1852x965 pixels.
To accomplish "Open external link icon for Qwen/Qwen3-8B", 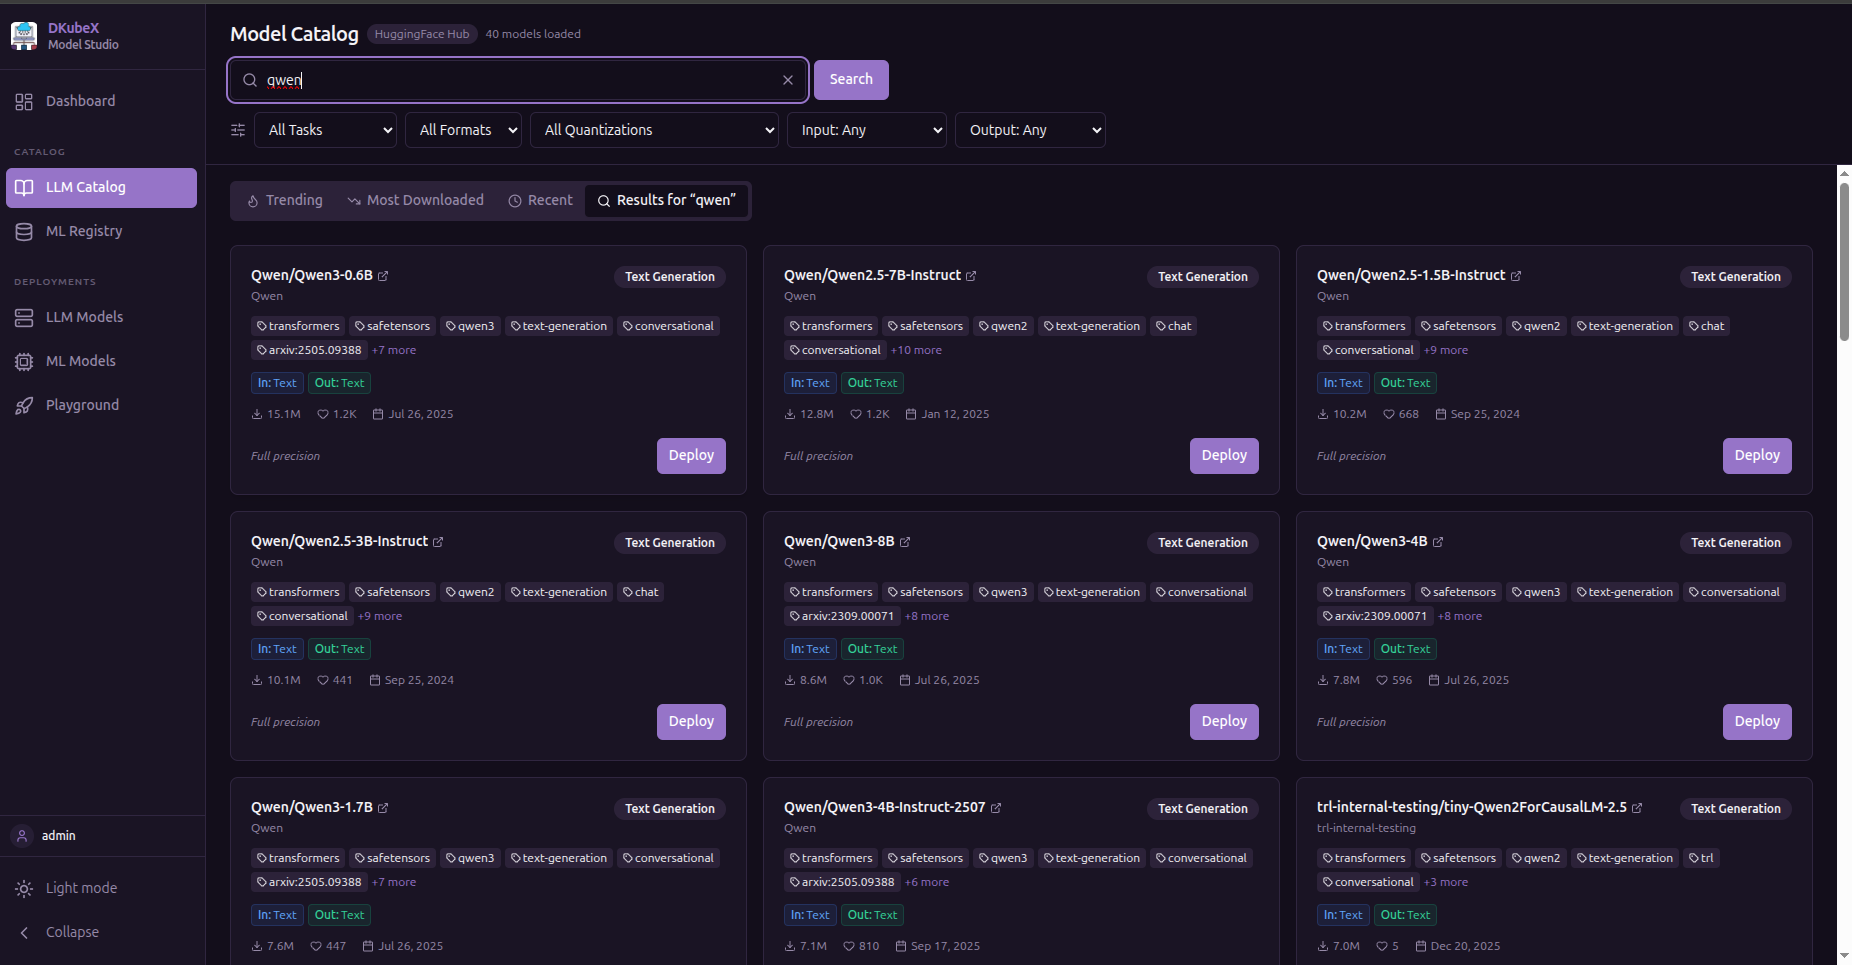I will [905, 542].
